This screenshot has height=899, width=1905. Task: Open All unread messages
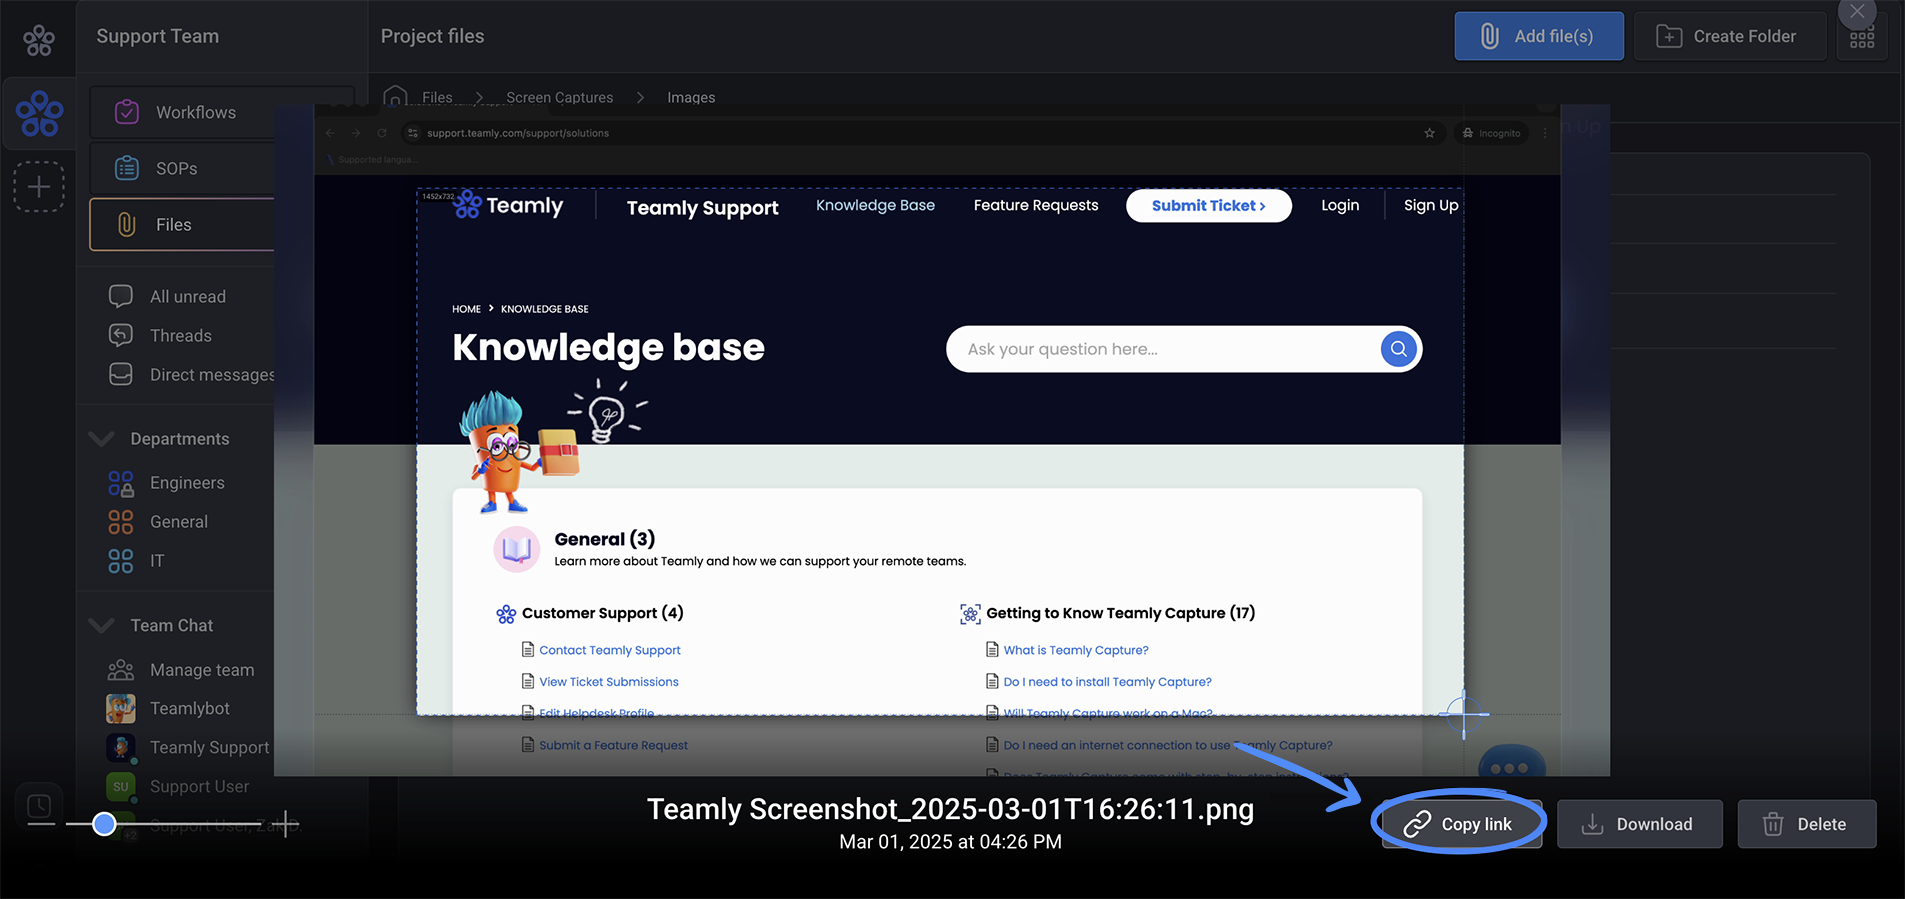point(187,296)
